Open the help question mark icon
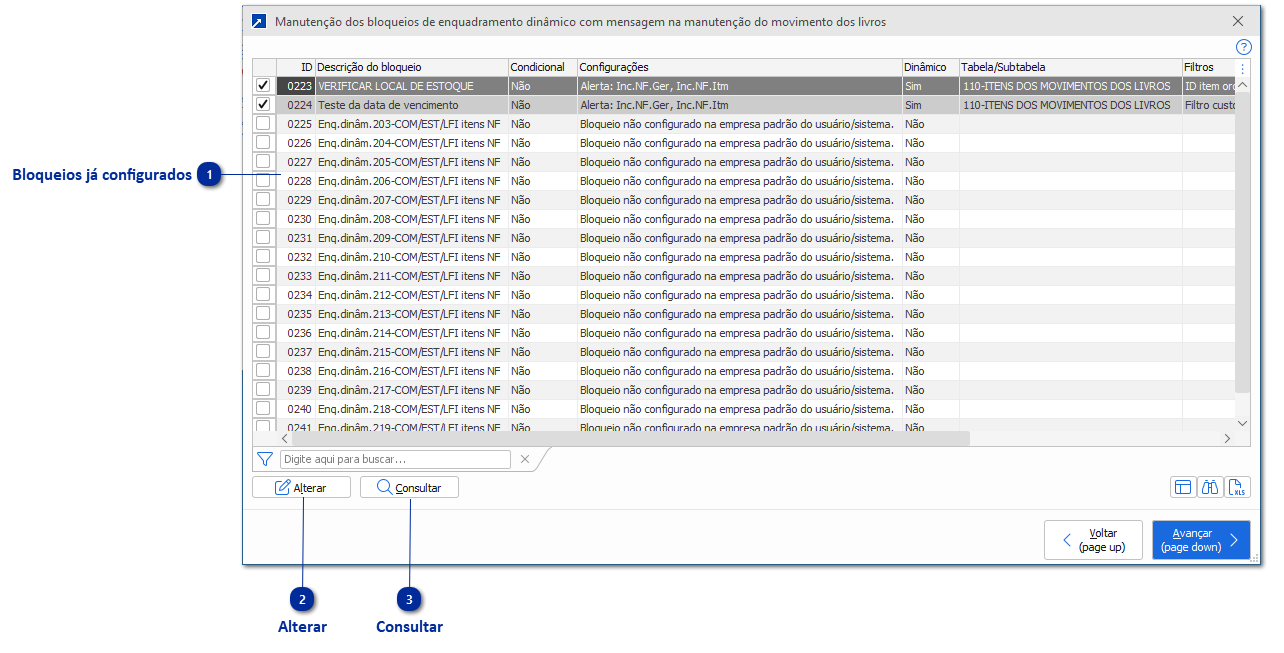This screenshot has height=653, width=1284. coord(1243,47)
